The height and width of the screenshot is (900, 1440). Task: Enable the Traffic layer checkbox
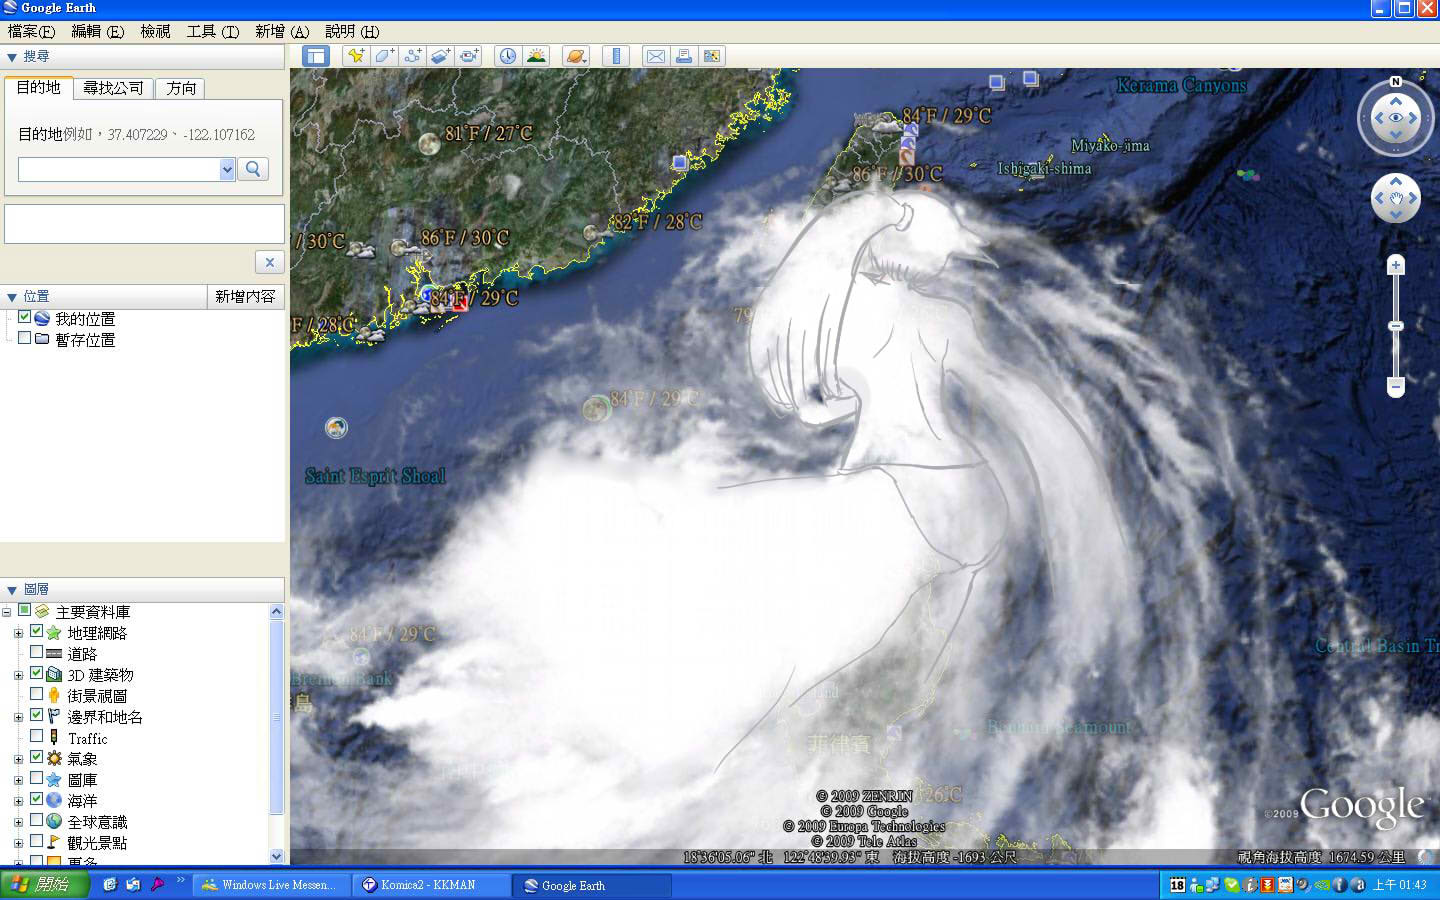(x=37, y=736)
